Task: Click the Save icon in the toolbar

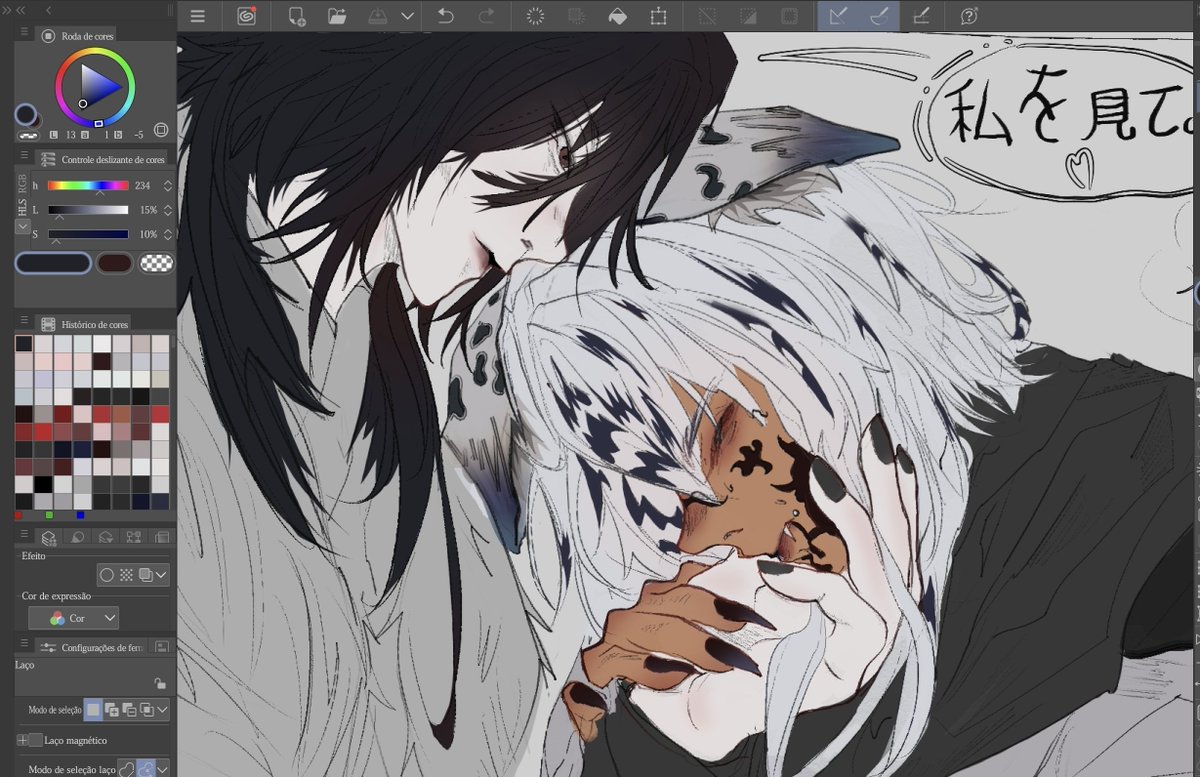Action: tap(377, 16)
